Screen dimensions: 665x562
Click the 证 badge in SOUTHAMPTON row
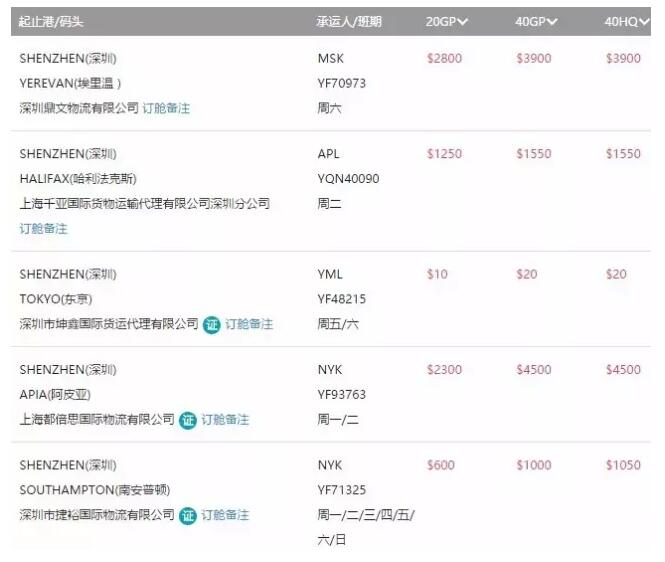click(188, 516)
